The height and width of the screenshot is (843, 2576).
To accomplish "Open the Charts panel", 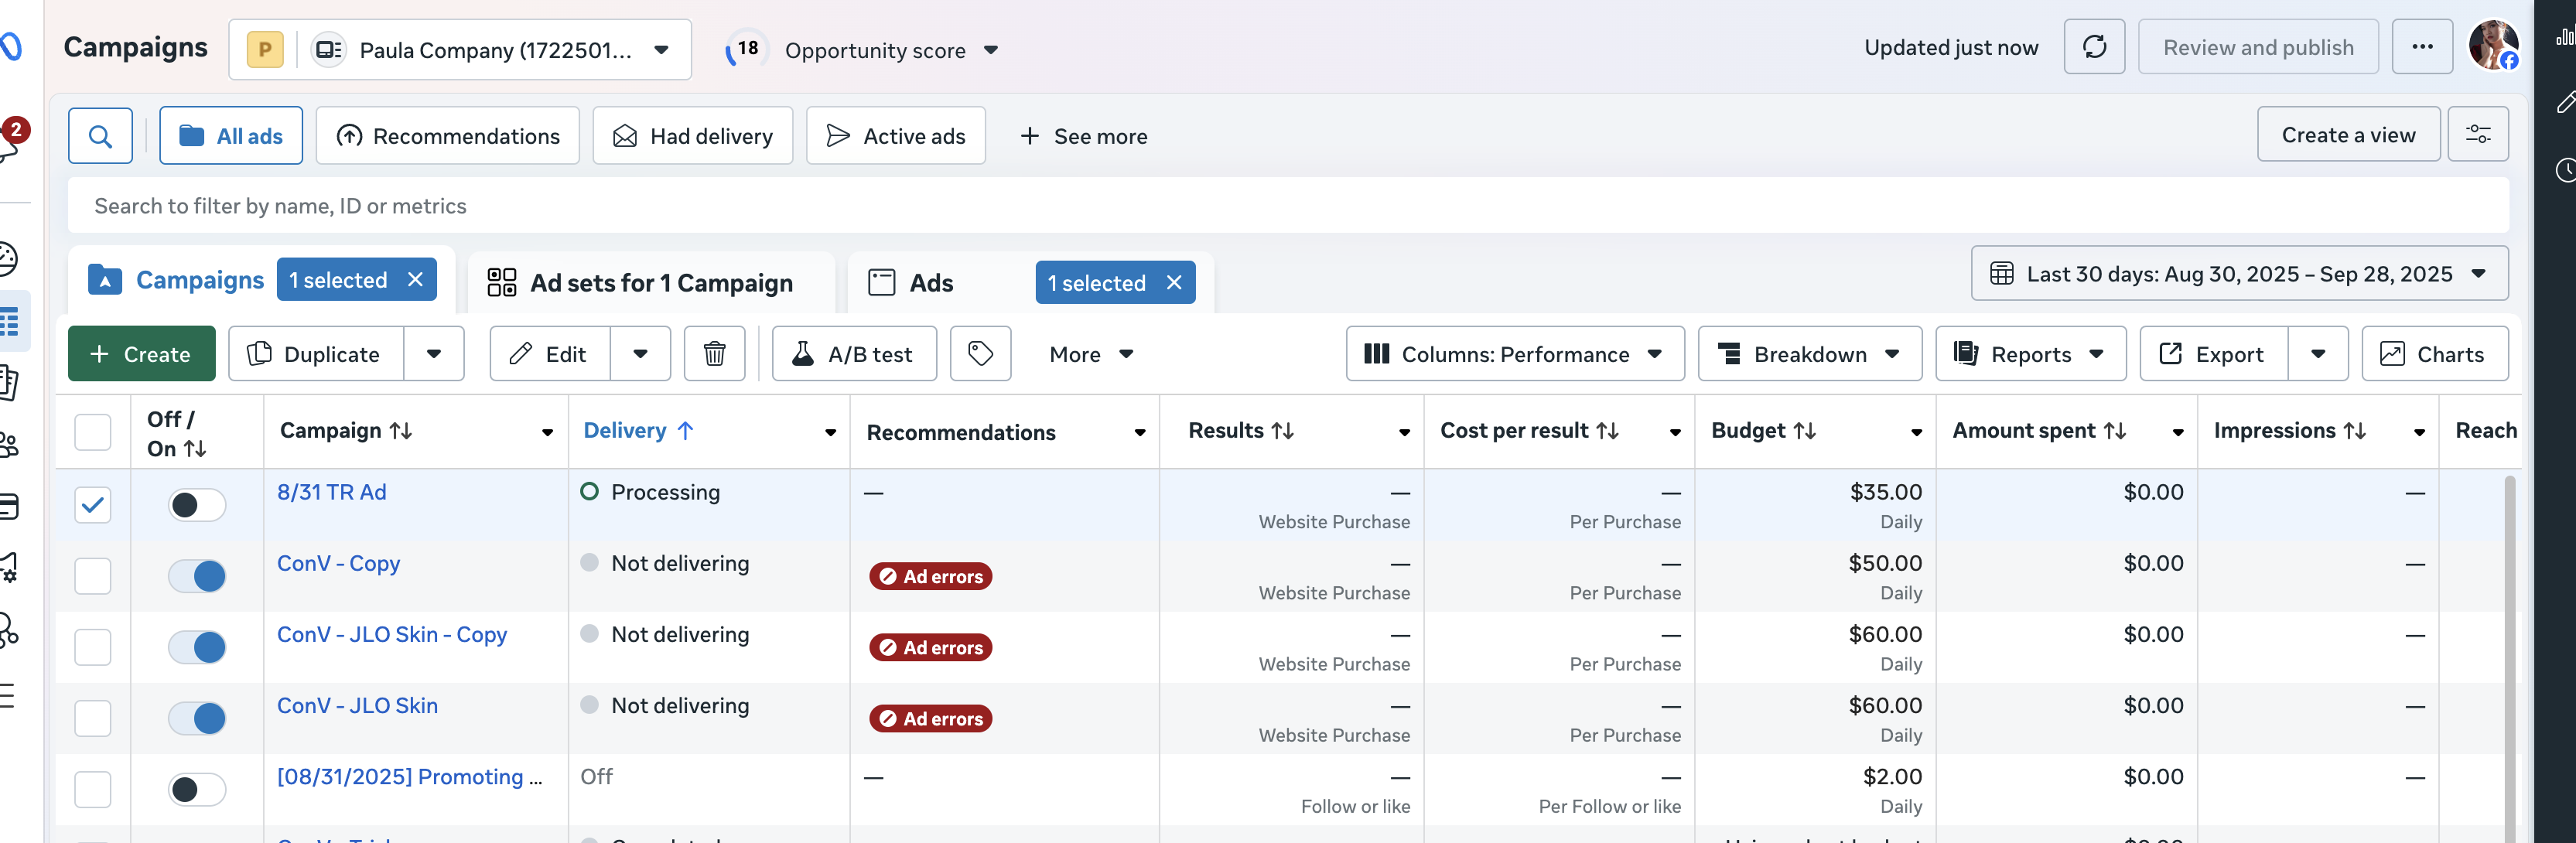I will click(2434, 354).
